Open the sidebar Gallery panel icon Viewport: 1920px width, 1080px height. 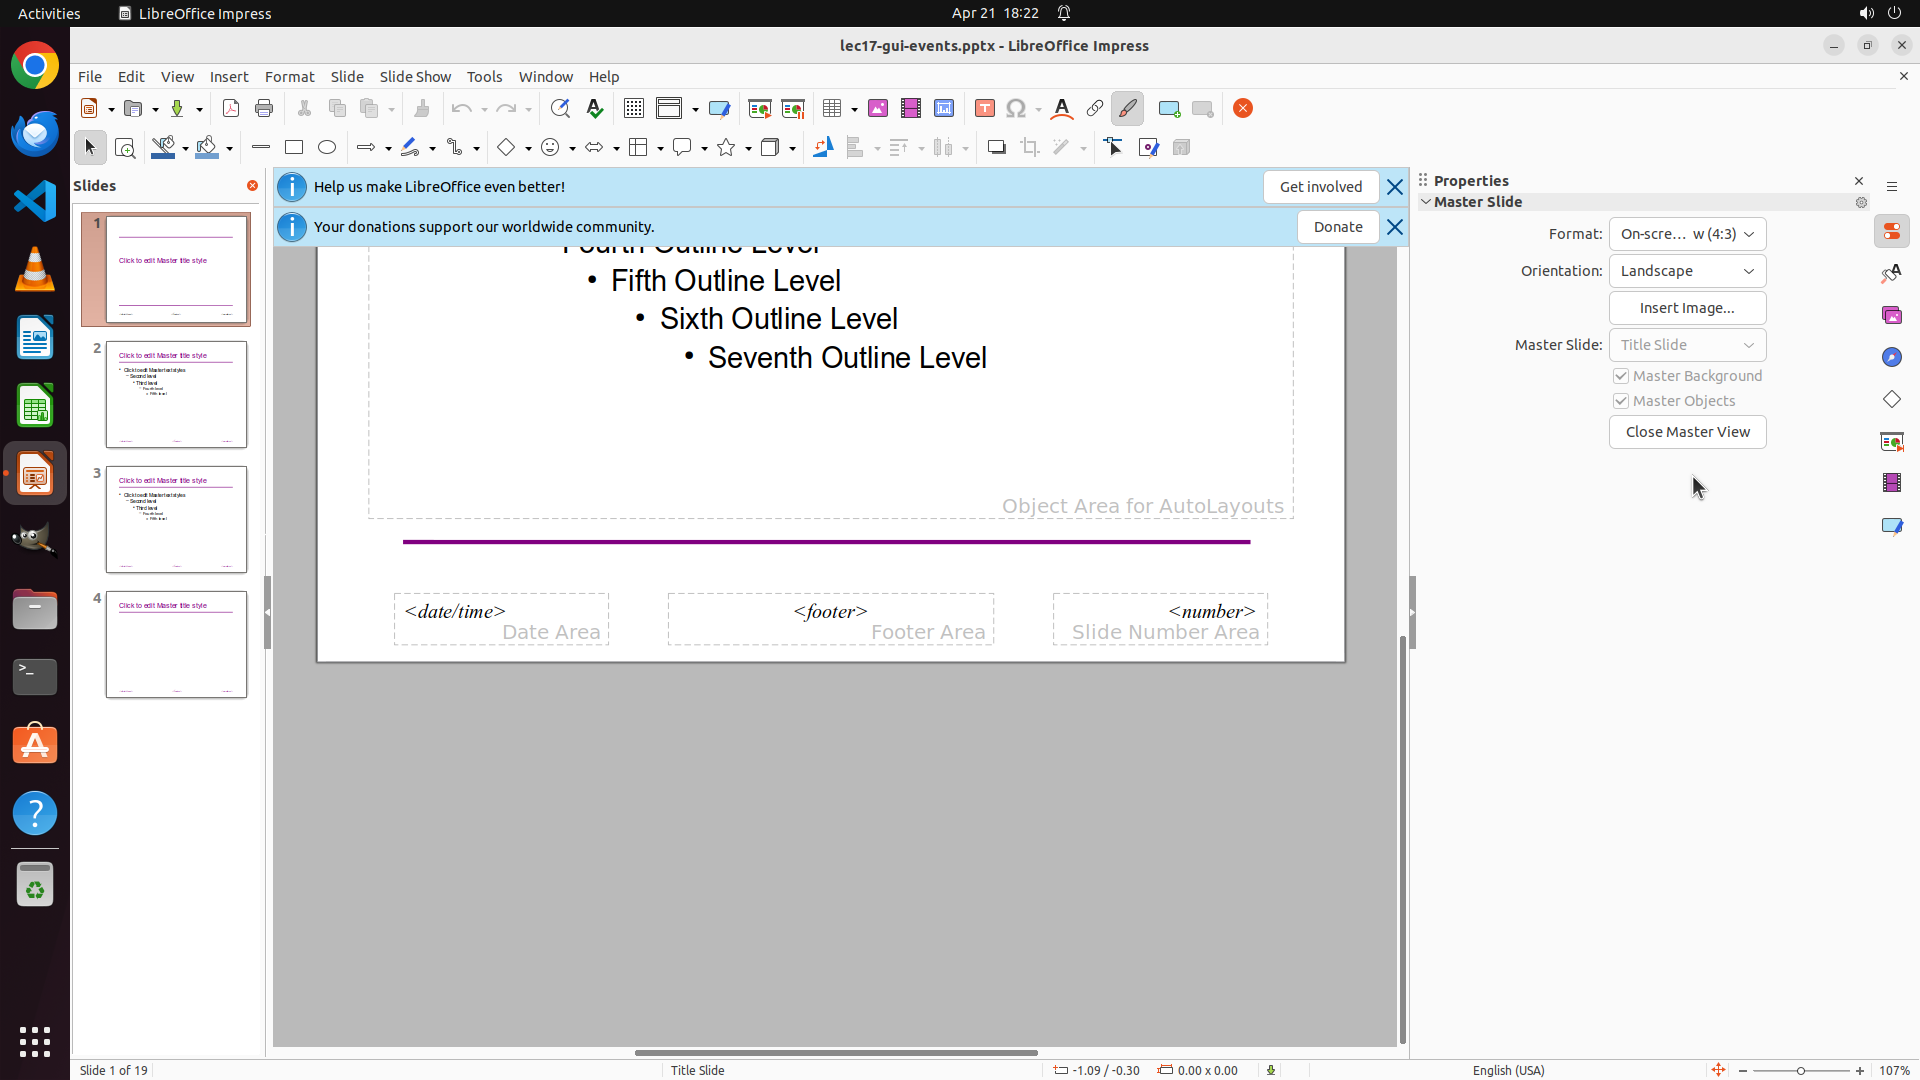(x=1891, y=316)
